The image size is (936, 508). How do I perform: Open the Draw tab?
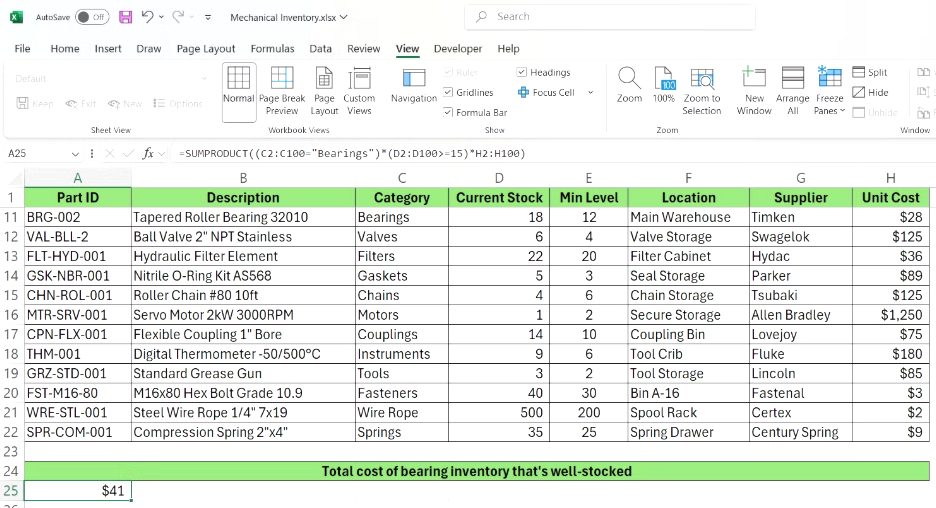[x=149, y=48]
